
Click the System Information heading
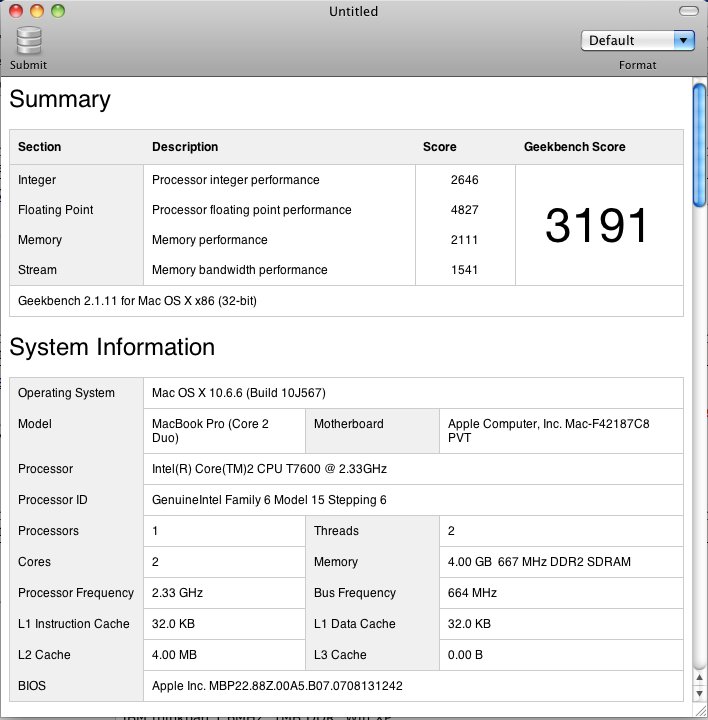pos(112,347)
